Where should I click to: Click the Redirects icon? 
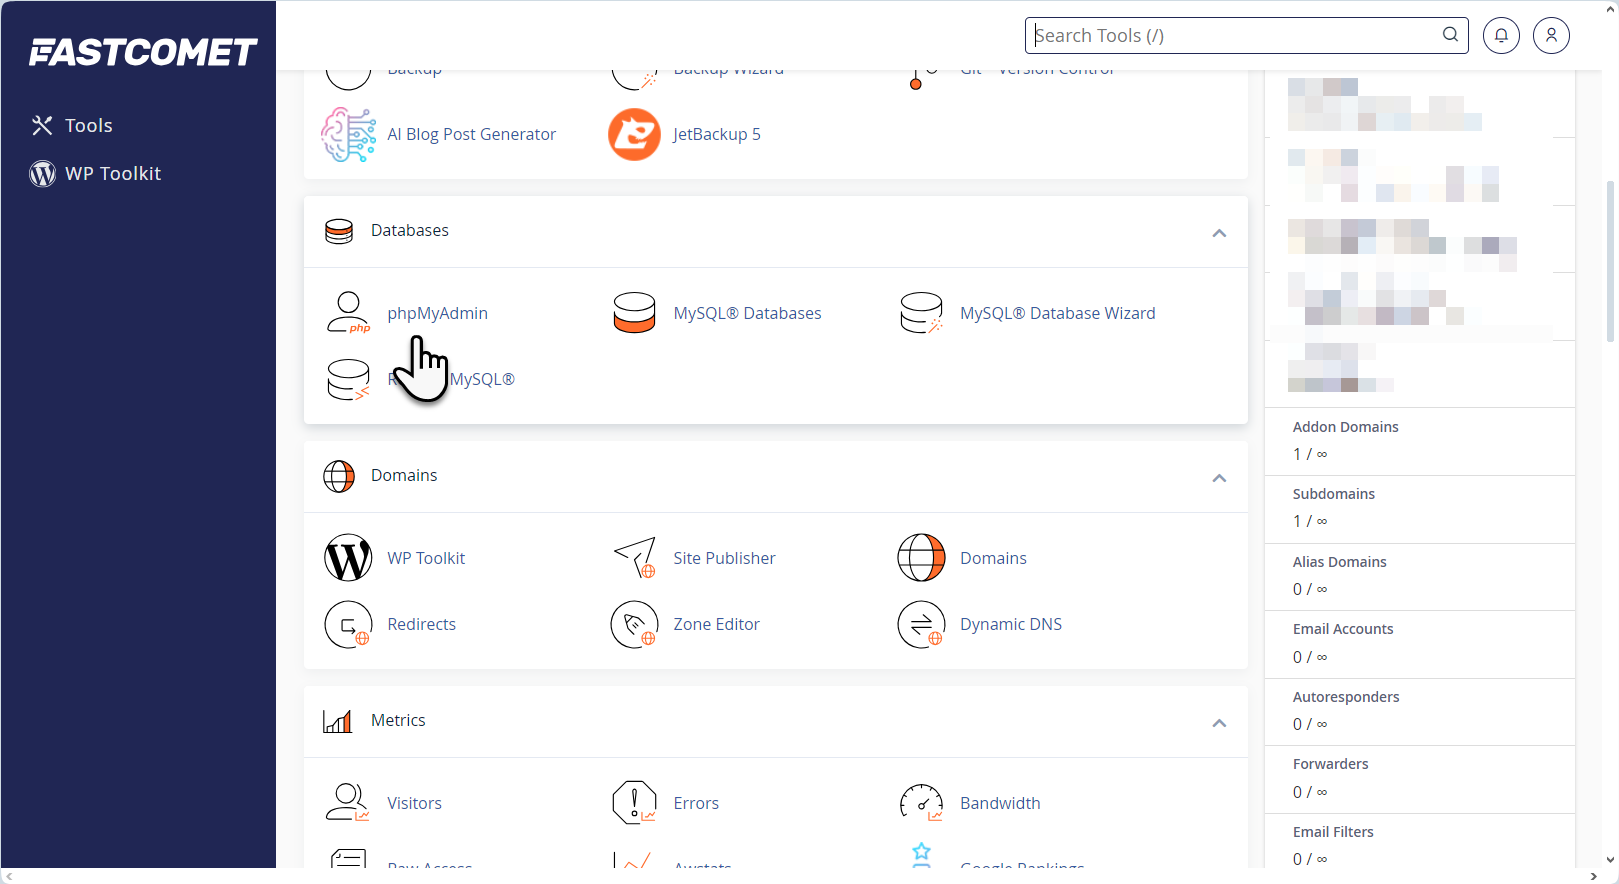click(x=348, y=624)
